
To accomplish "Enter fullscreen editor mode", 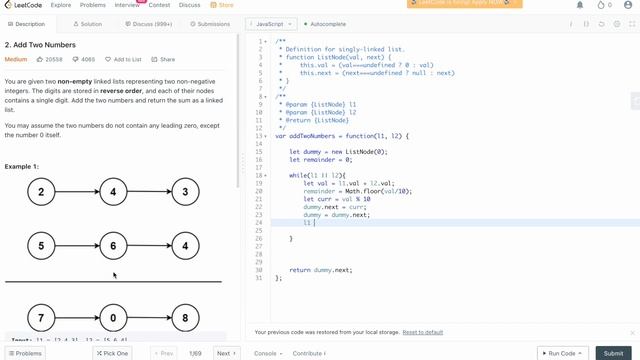I will tap(632, 24).
